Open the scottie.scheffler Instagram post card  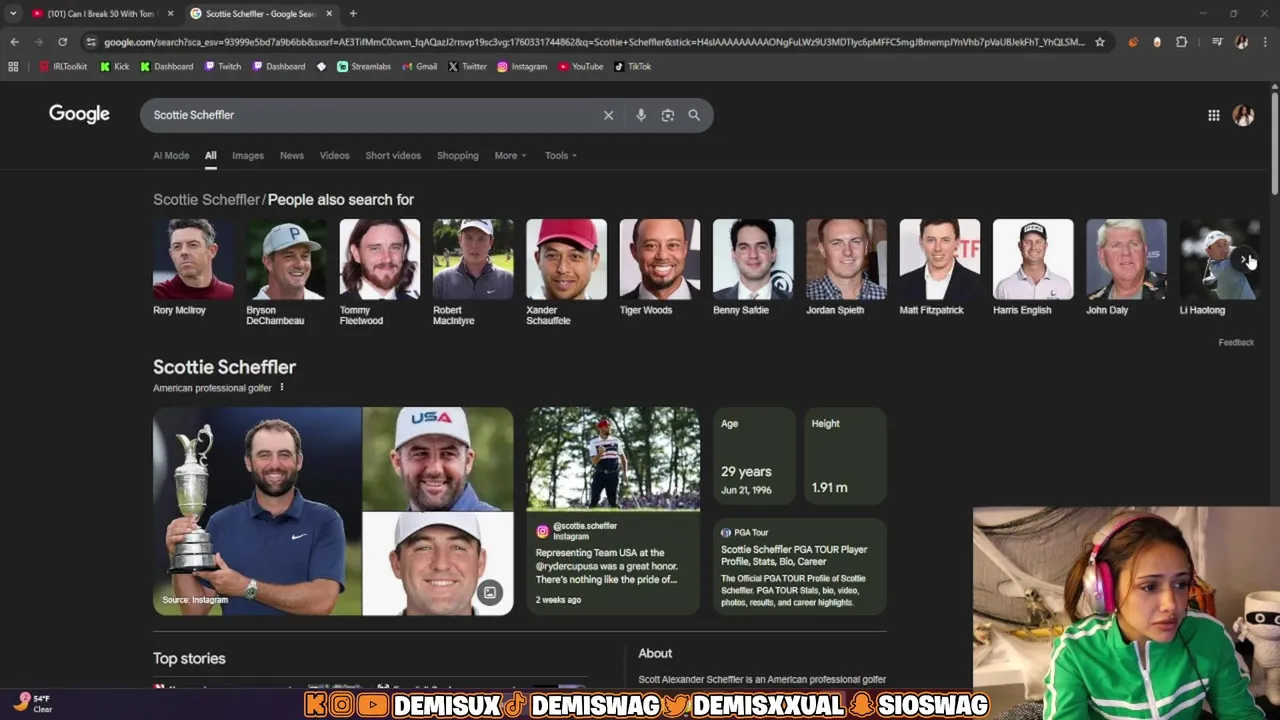click(x=613, y=511)
